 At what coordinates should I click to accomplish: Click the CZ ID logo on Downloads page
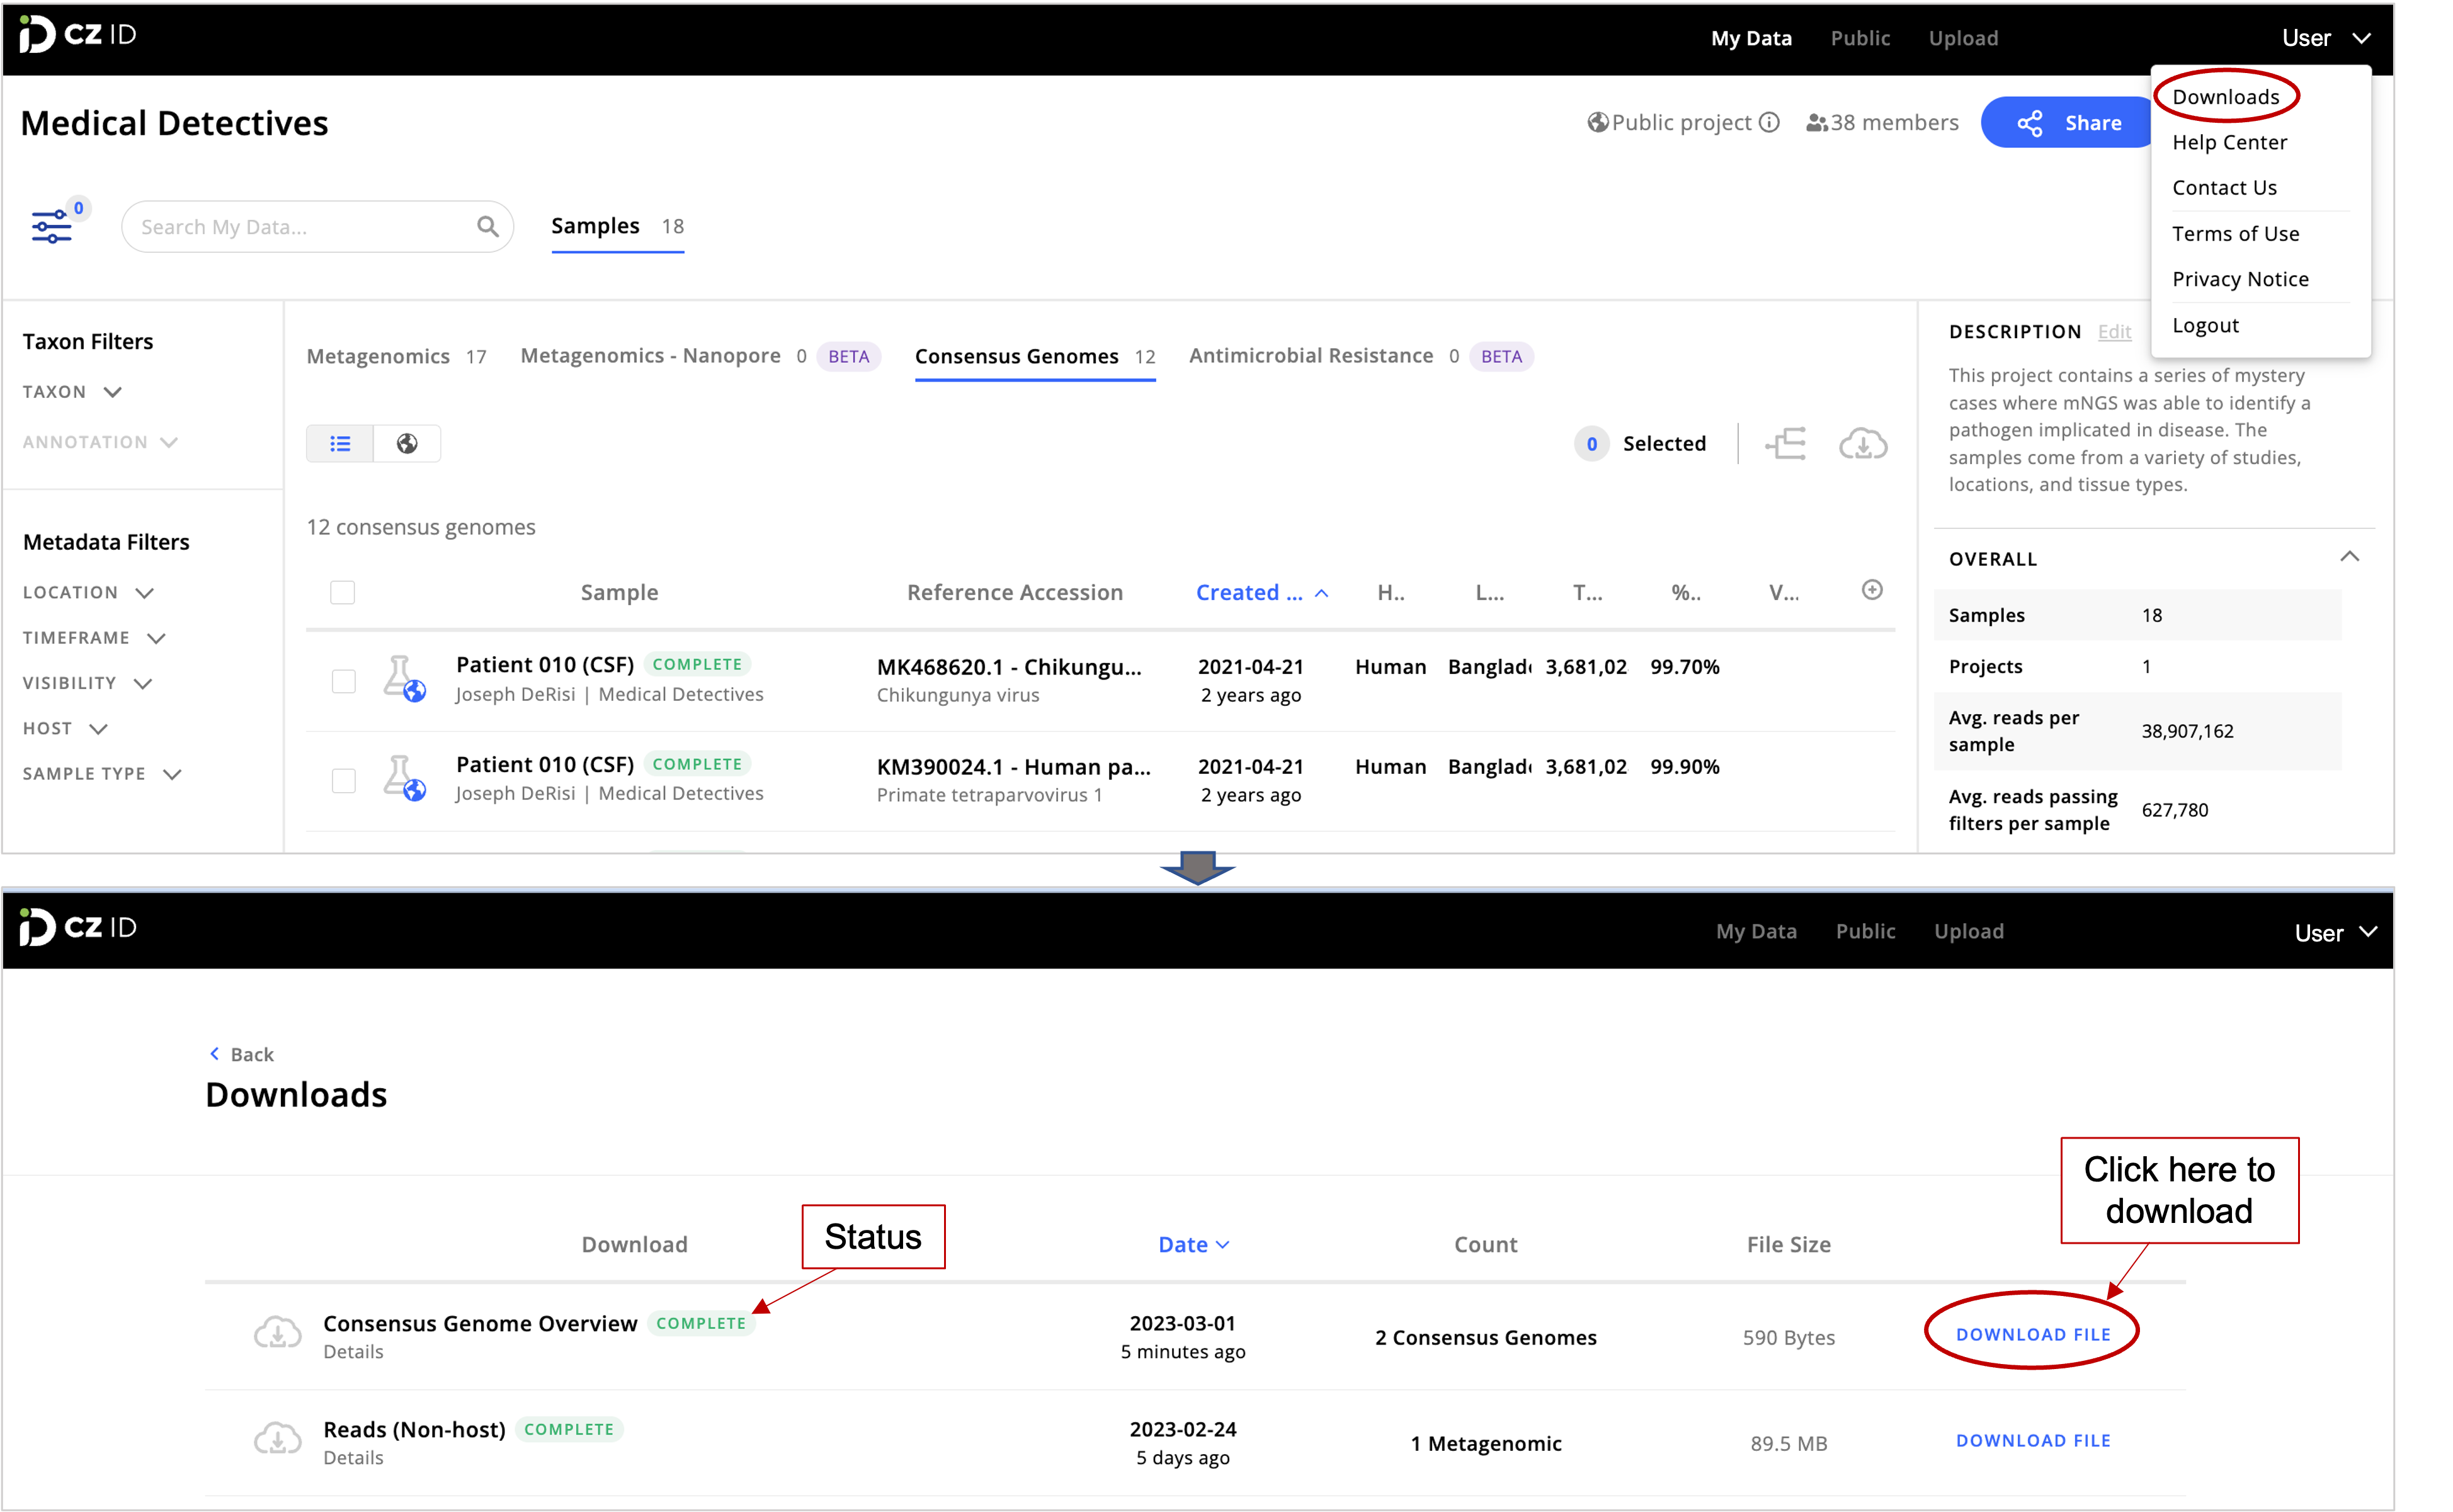click(78, 928)
